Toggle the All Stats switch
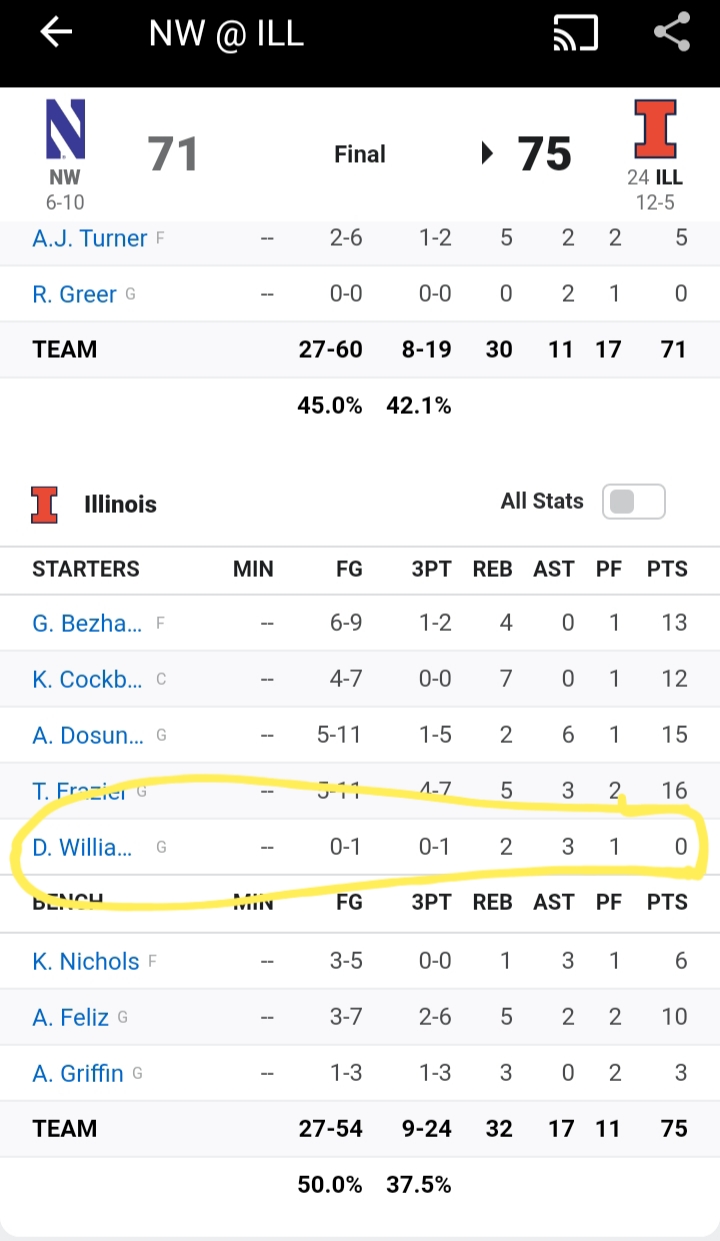This screenshot has height=1241, width=720. point(633,502)
